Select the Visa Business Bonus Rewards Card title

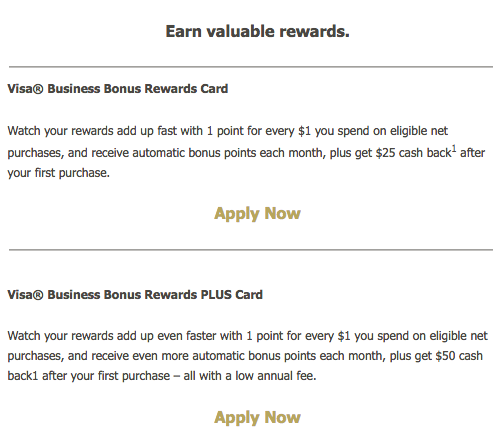[118, 89]
